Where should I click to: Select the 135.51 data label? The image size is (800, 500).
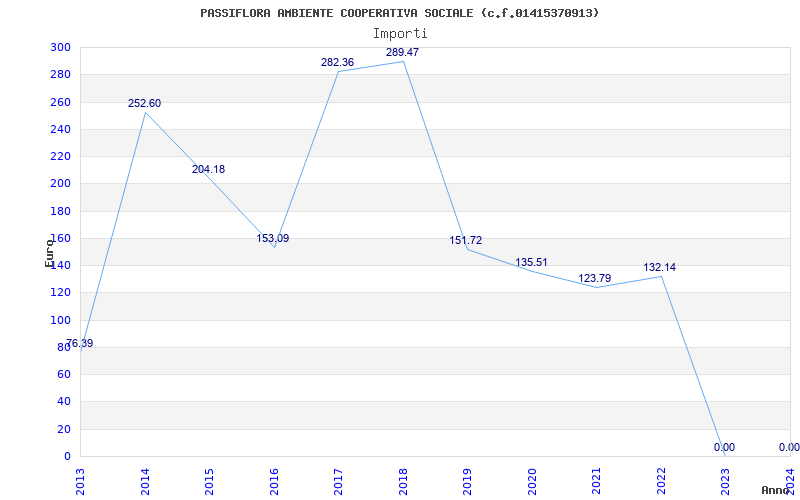pos(531,262)
